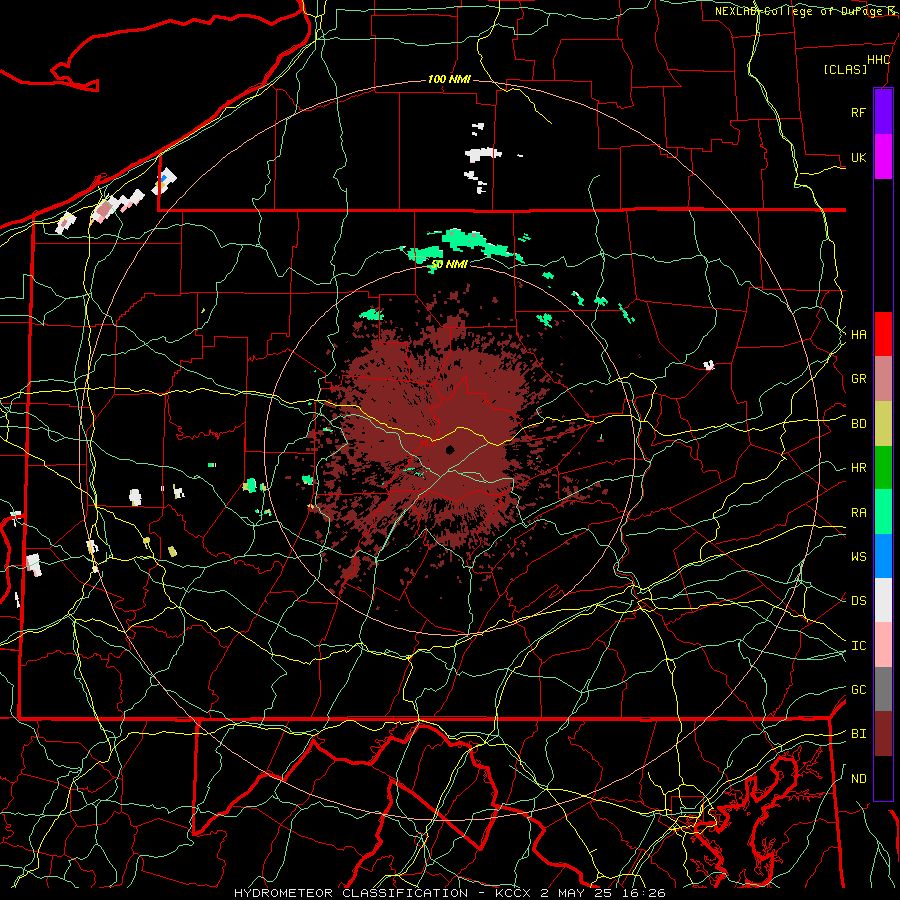Click the HR legend label
Screen dimensions: 900x900
[x=858, y=468]
